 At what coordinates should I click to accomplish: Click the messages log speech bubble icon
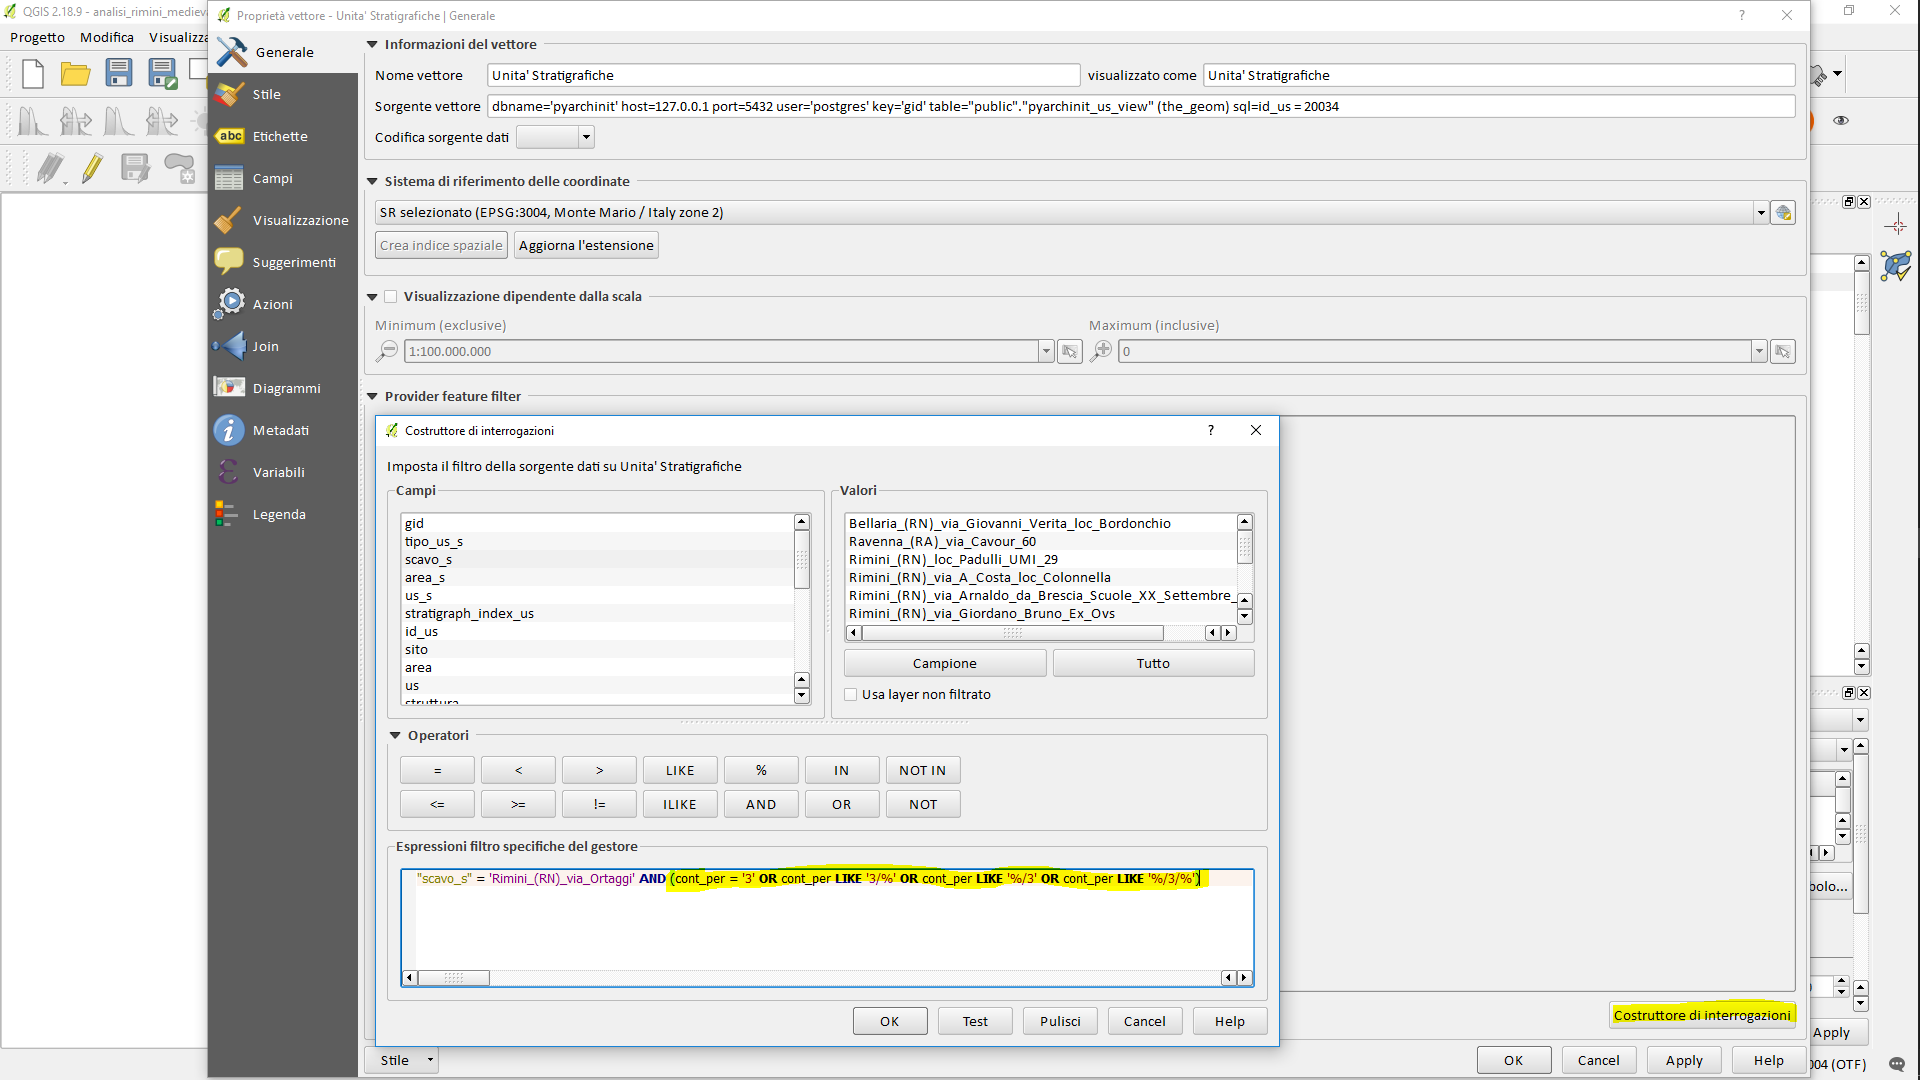(1897, 1064)
